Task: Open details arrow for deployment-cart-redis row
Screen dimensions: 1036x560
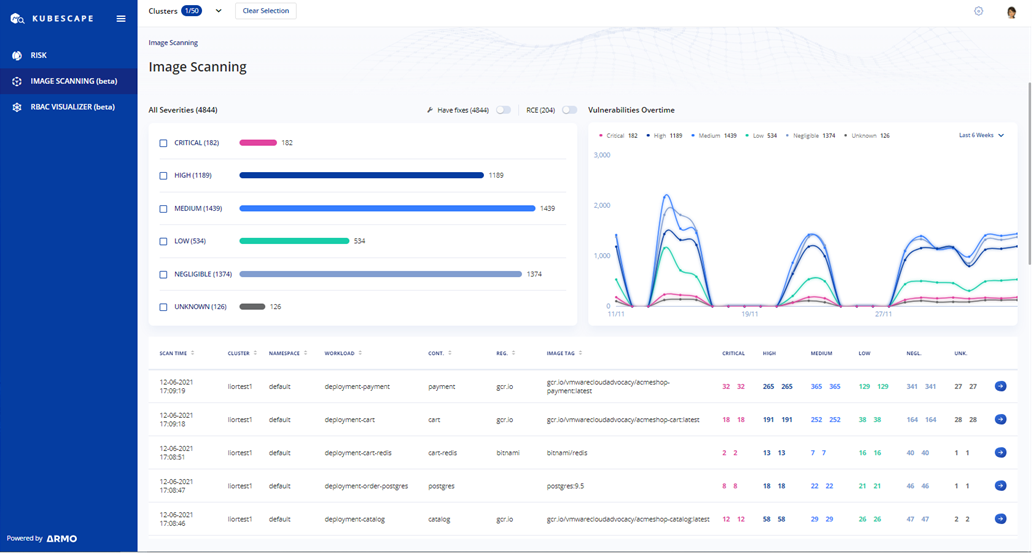Action: click(1000, 453)
